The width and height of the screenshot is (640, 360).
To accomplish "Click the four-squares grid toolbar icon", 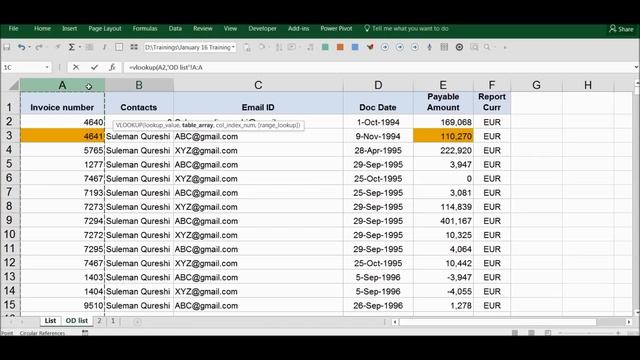I will pyautogui.click(x=134, y=47).
